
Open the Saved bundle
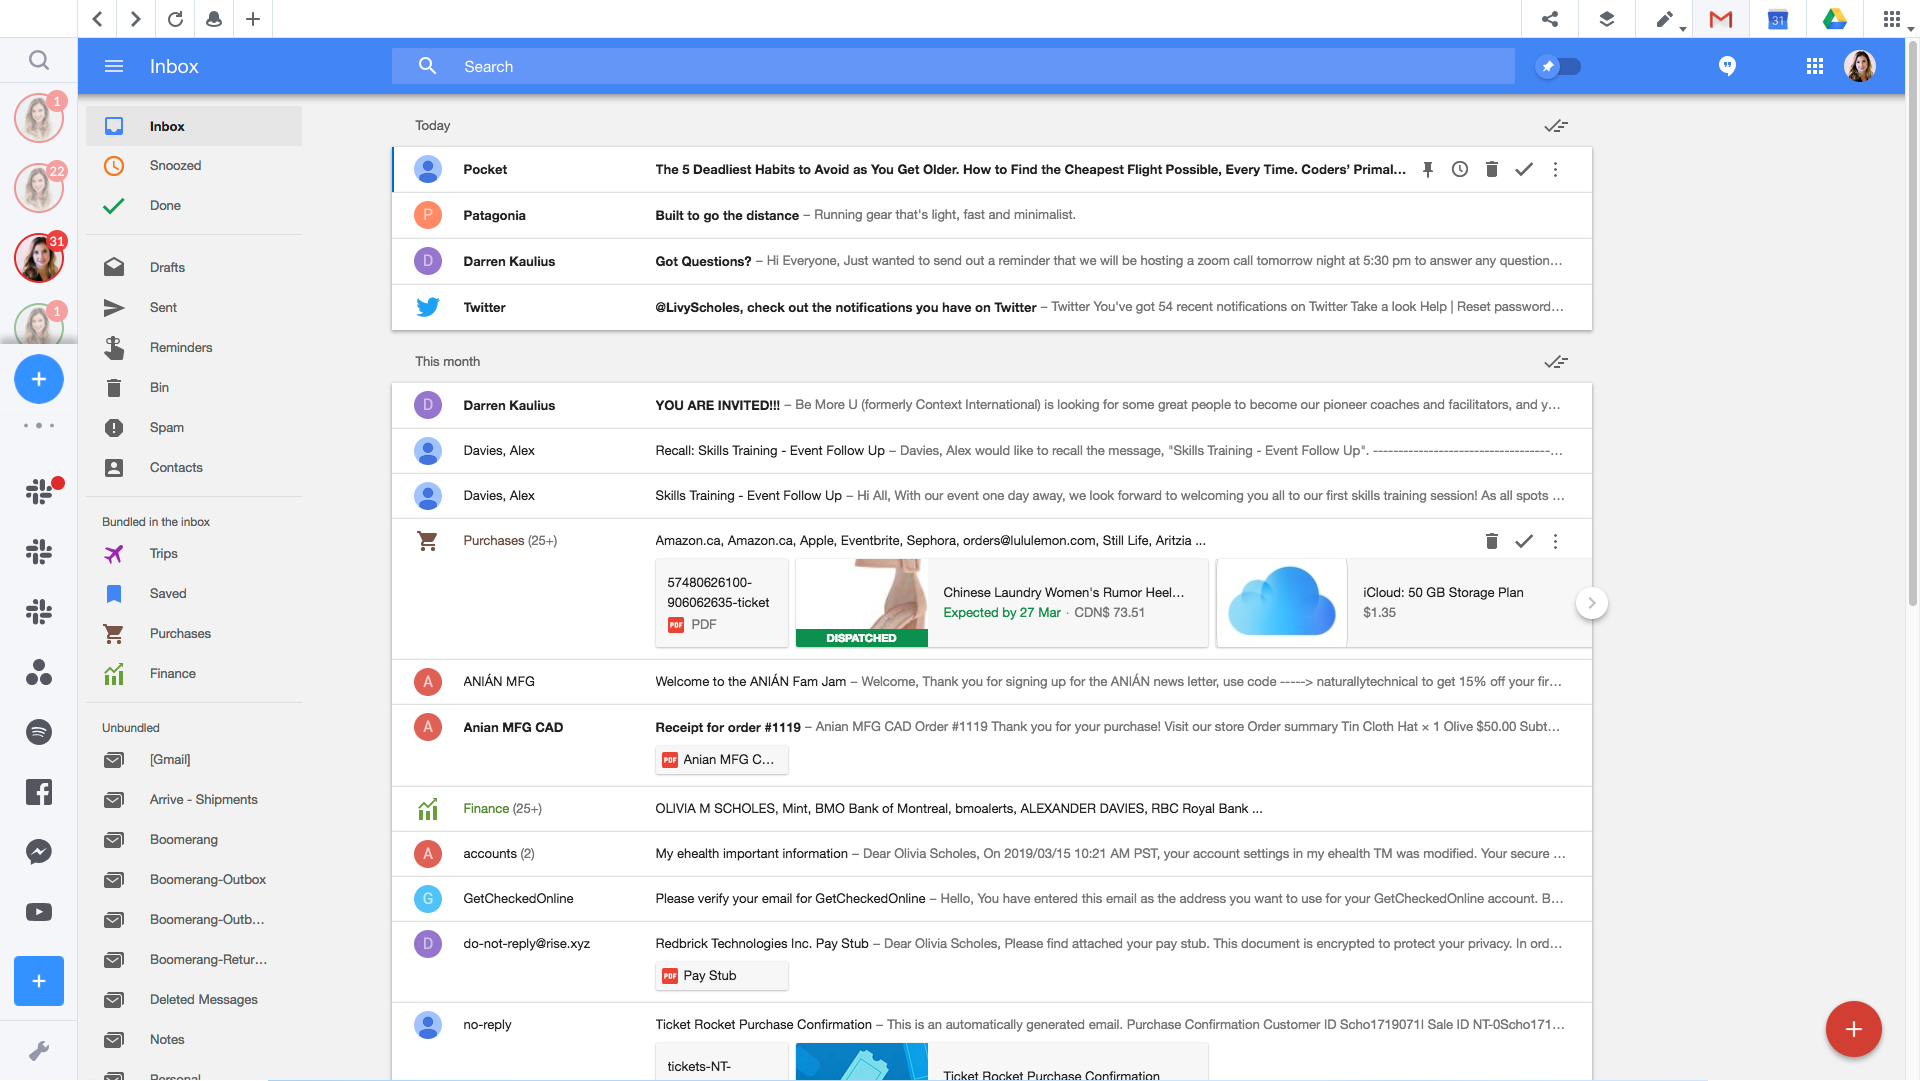point(194,593)
